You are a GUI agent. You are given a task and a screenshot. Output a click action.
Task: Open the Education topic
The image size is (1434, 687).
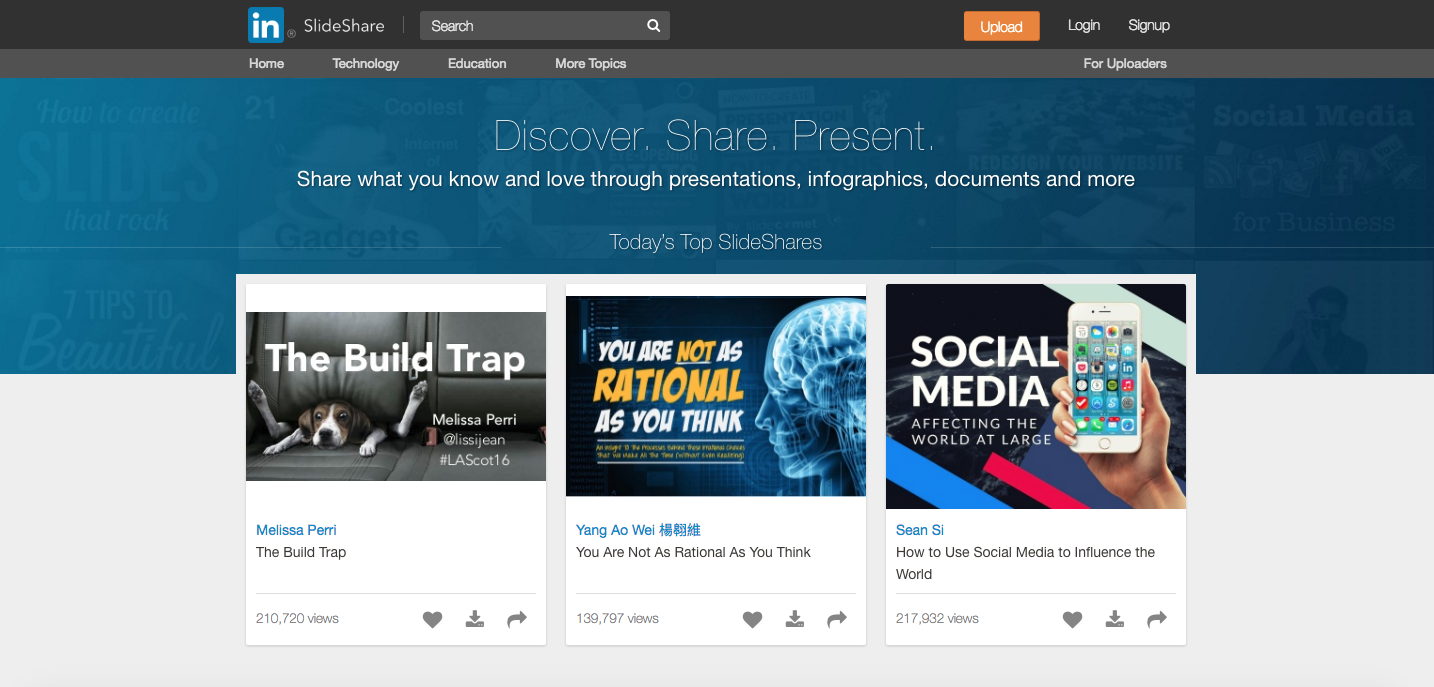[x=477, y=63]
